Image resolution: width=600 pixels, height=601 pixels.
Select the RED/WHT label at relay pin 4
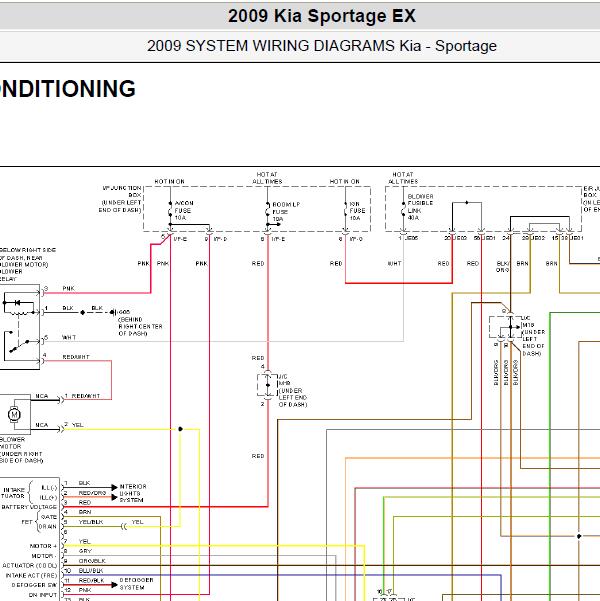click(x=76, y=357)
